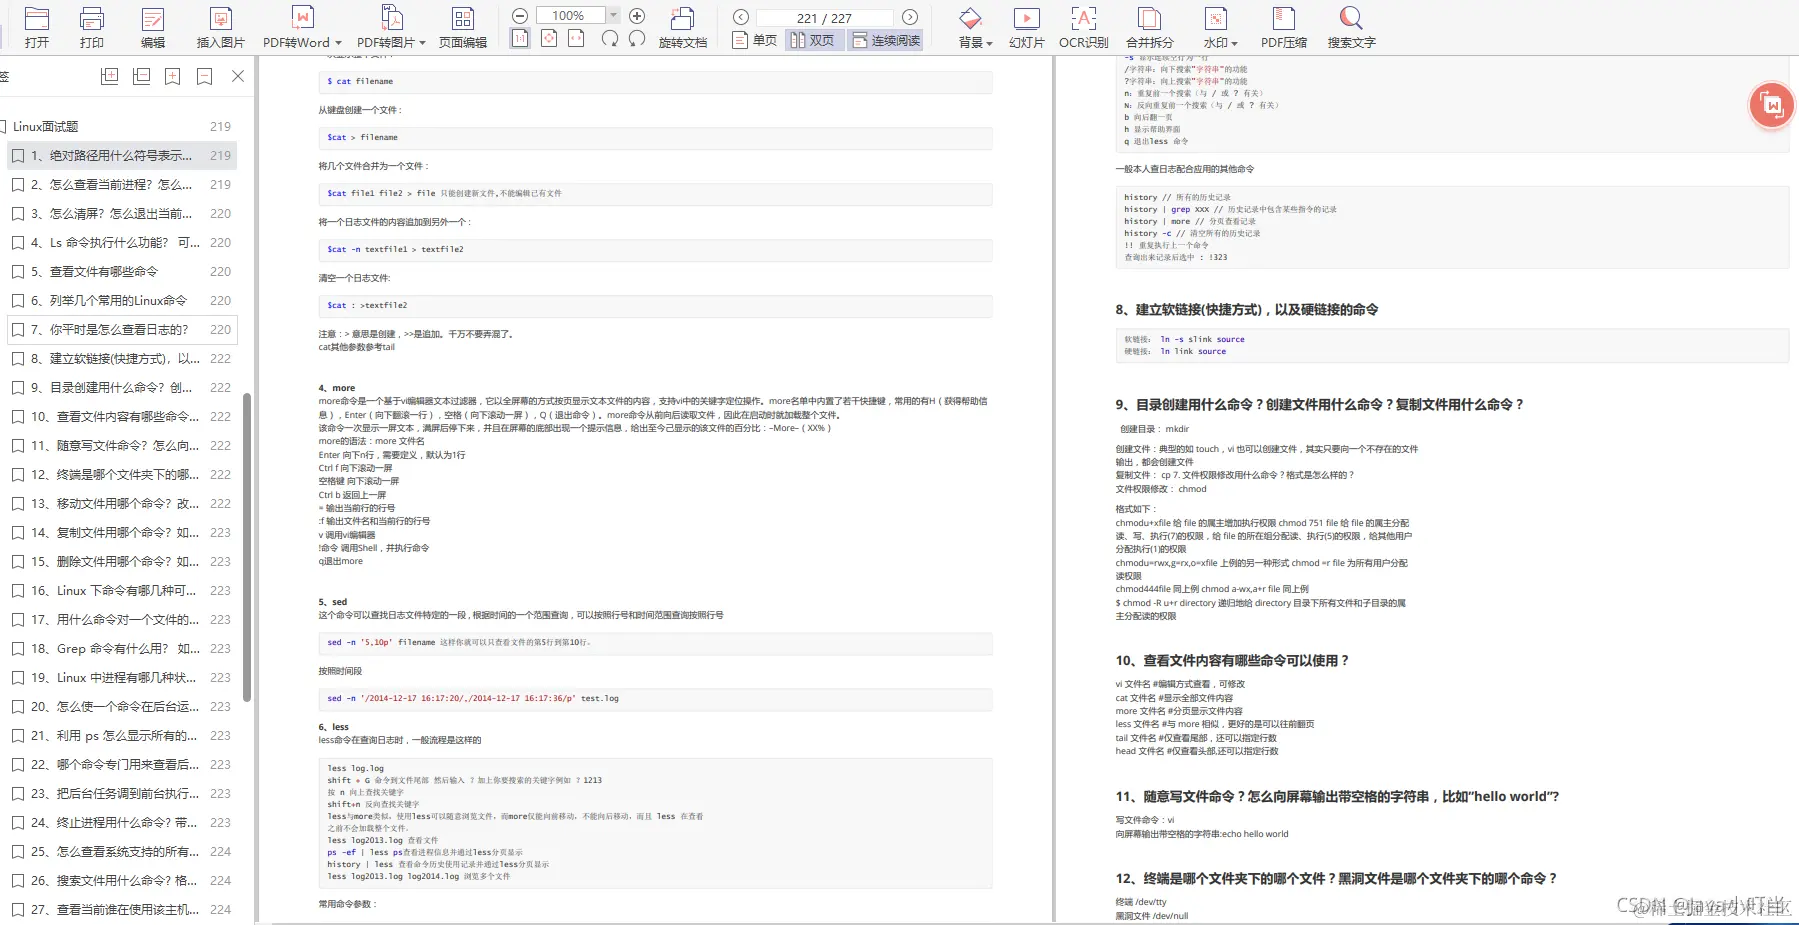This screenshot has width=1799, height=925.
Task: Open the 水印 watermark dropdown
Action: (x=1220, y=27)
